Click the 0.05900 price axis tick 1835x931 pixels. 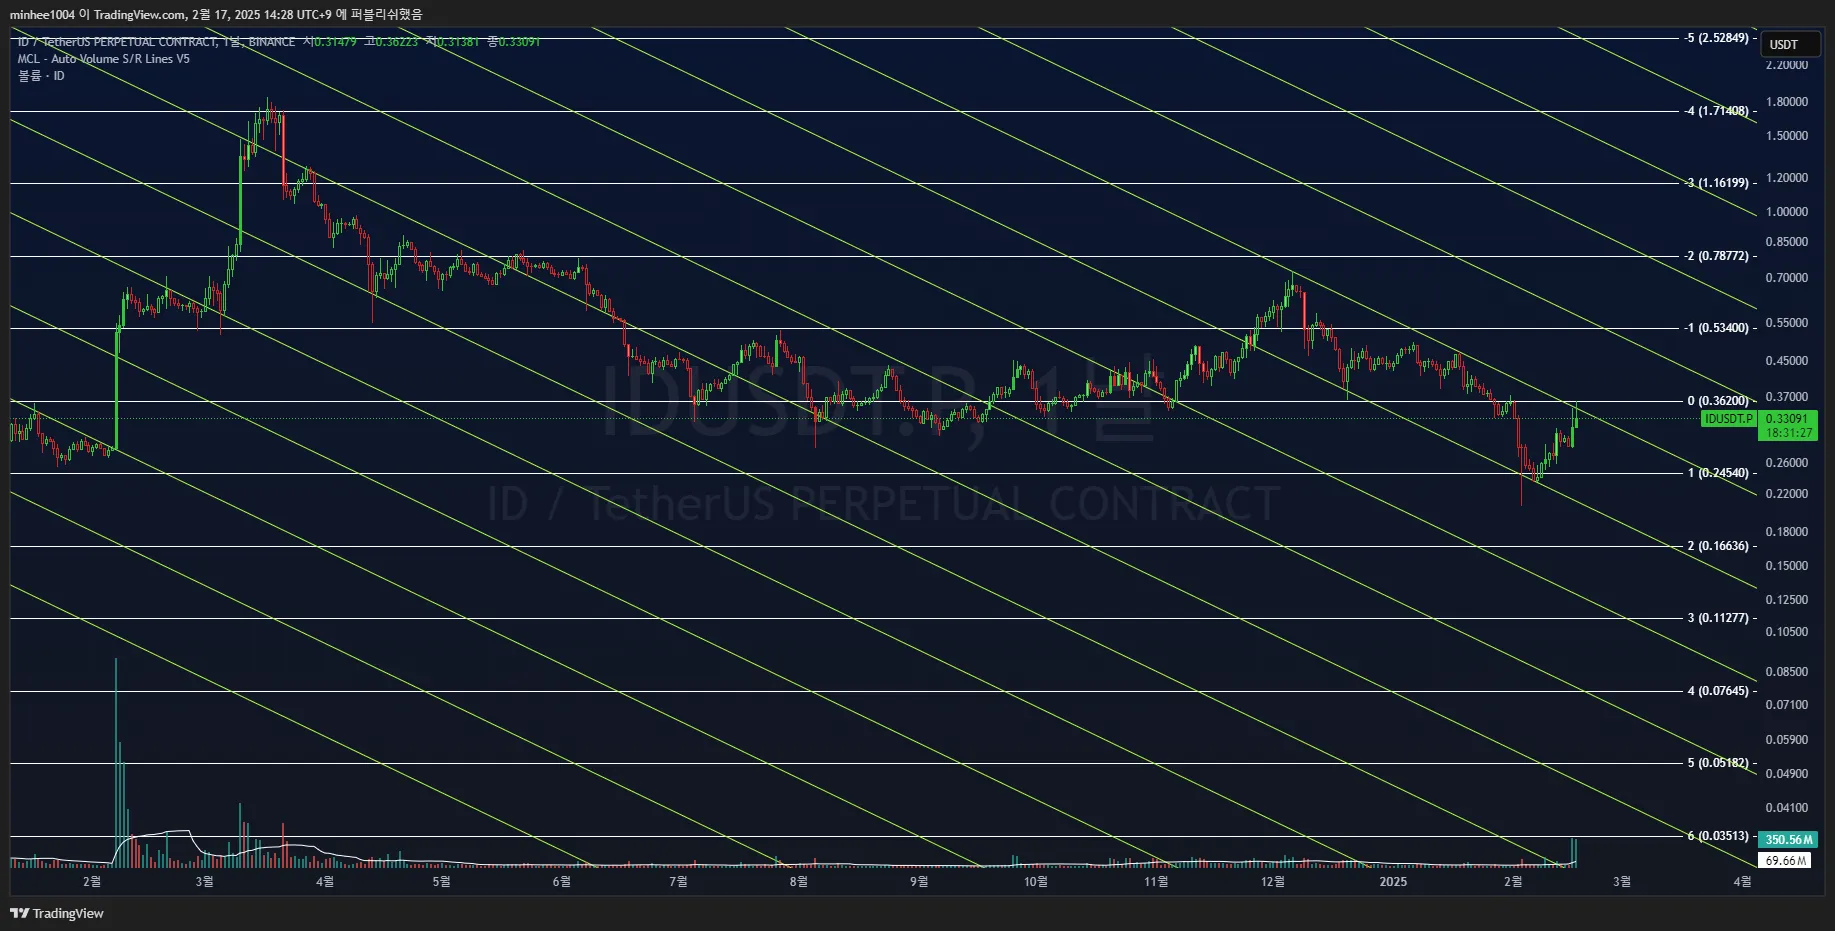[x=1787, y=740]
